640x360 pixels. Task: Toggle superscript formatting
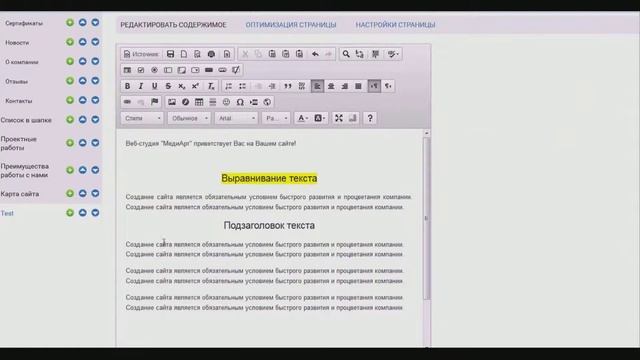click(x=195, y=86)
